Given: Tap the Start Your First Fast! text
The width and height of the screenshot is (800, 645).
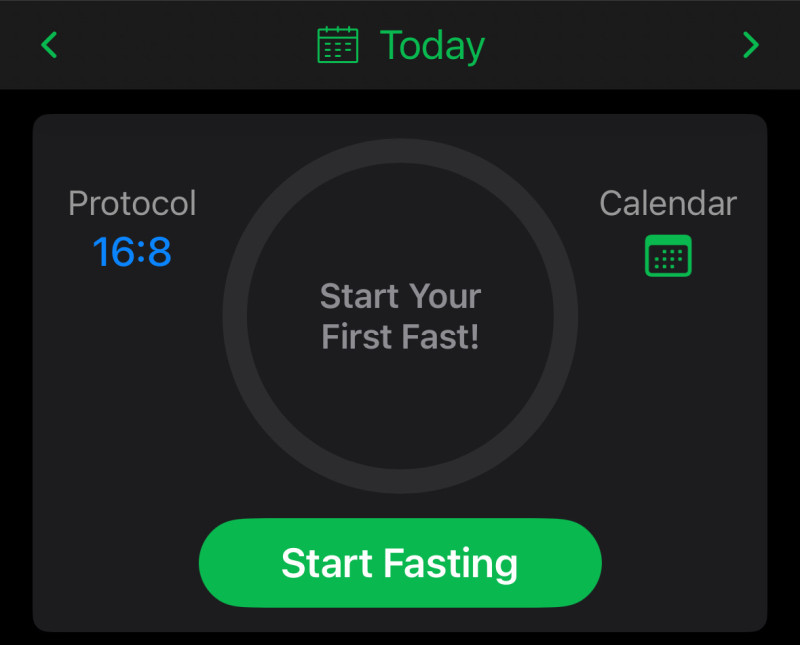Looking at the screenshot, I should pyautogui.click(x=401, y=316).
